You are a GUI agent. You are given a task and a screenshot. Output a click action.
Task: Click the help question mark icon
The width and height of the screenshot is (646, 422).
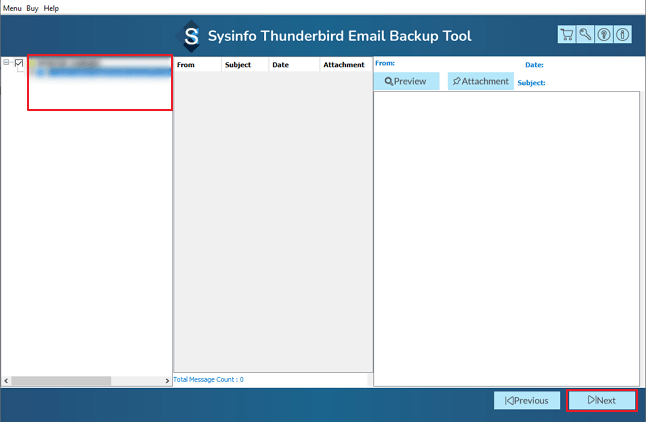604,35
